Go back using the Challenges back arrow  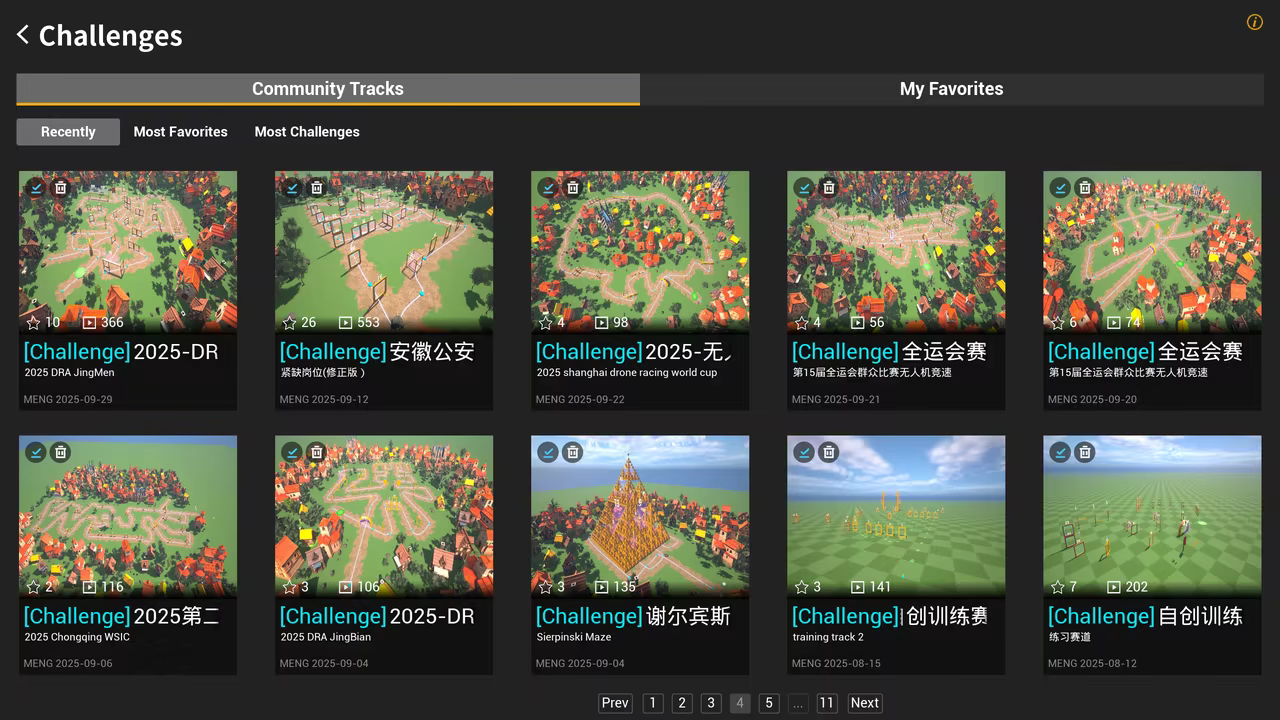[23, 36]
